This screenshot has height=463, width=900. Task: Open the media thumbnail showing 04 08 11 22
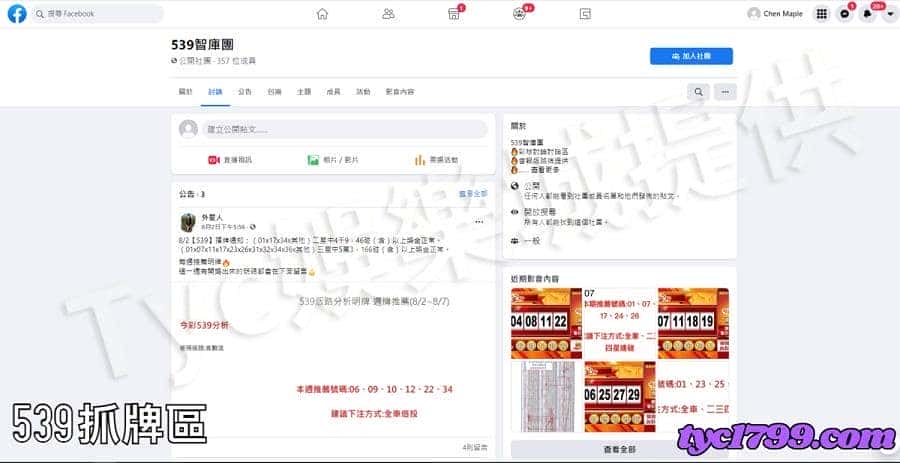[x=546, y=323]
